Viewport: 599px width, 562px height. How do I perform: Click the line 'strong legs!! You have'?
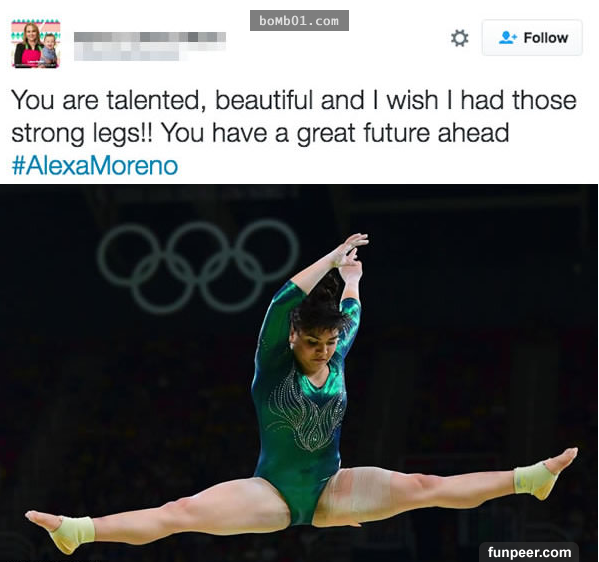click(260, 133)
